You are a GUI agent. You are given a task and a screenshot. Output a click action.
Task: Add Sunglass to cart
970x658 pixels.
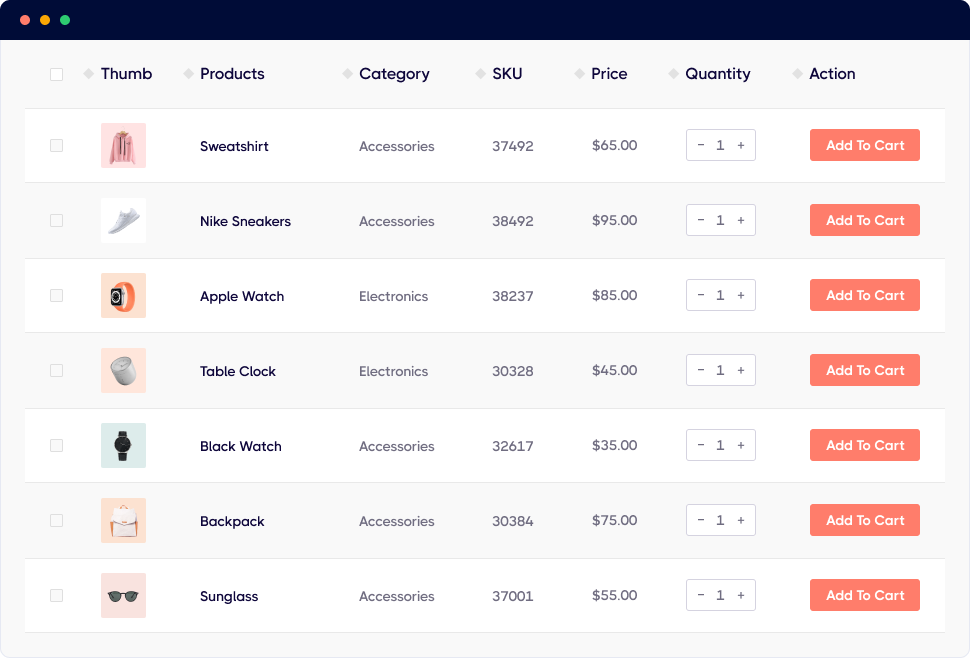point(864,596)
